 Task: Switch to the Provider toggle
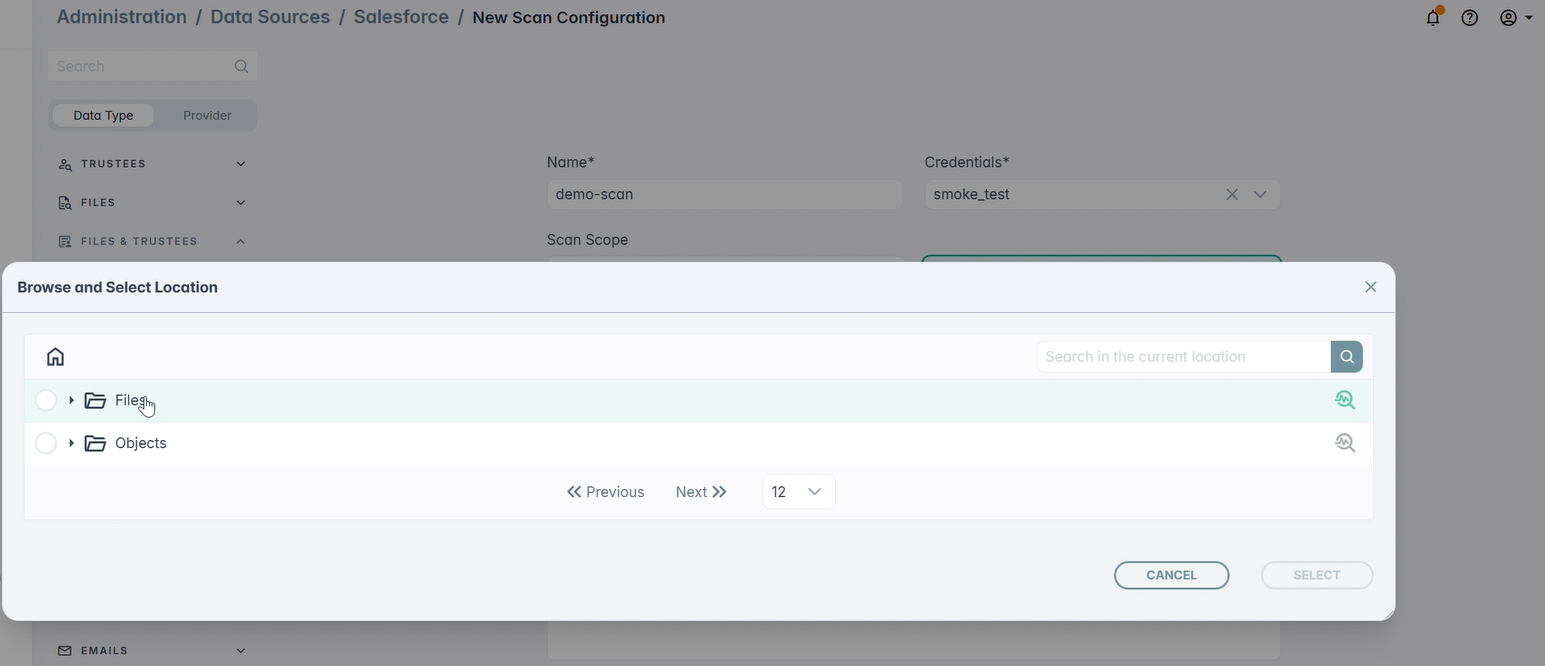pos(207,115)
